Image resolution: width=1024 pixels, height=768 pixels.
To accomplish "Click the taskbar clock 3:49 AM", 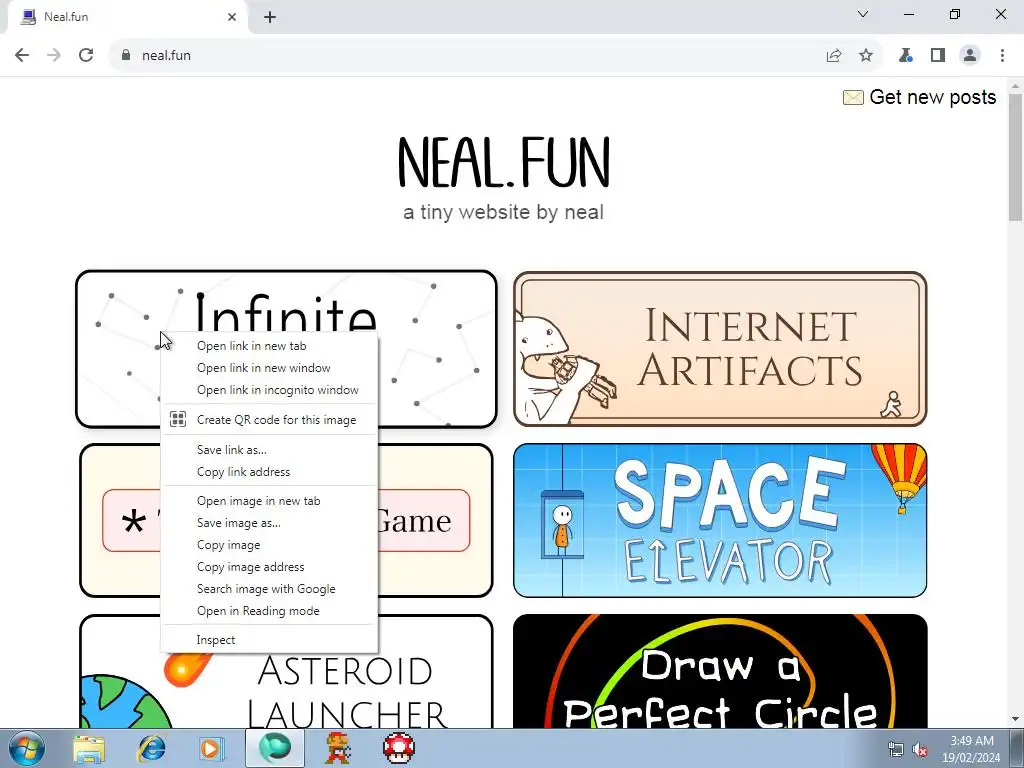I will pyautogui.click(x=972, y=741).
